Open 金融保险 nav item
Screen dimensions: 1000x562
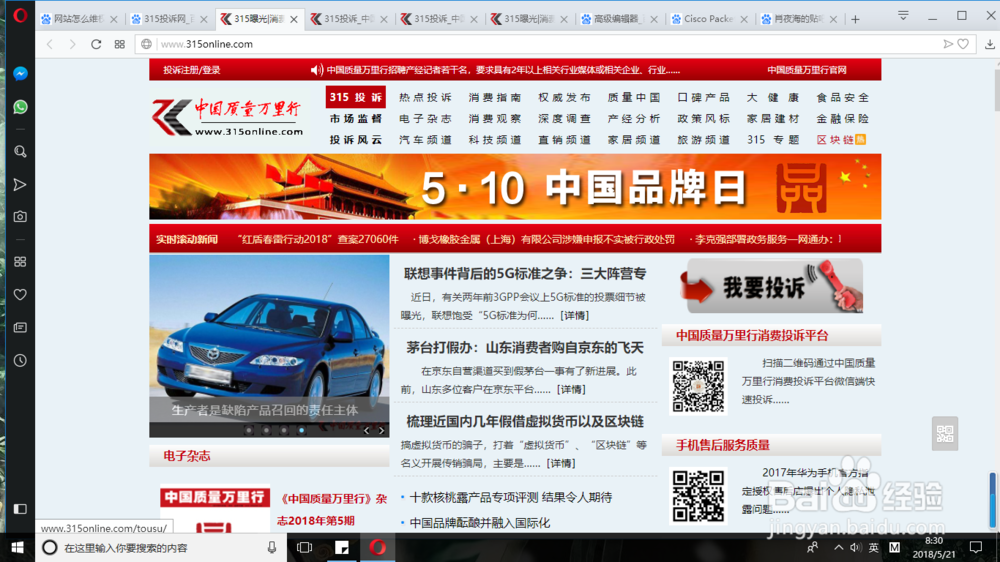click(842, 119)
